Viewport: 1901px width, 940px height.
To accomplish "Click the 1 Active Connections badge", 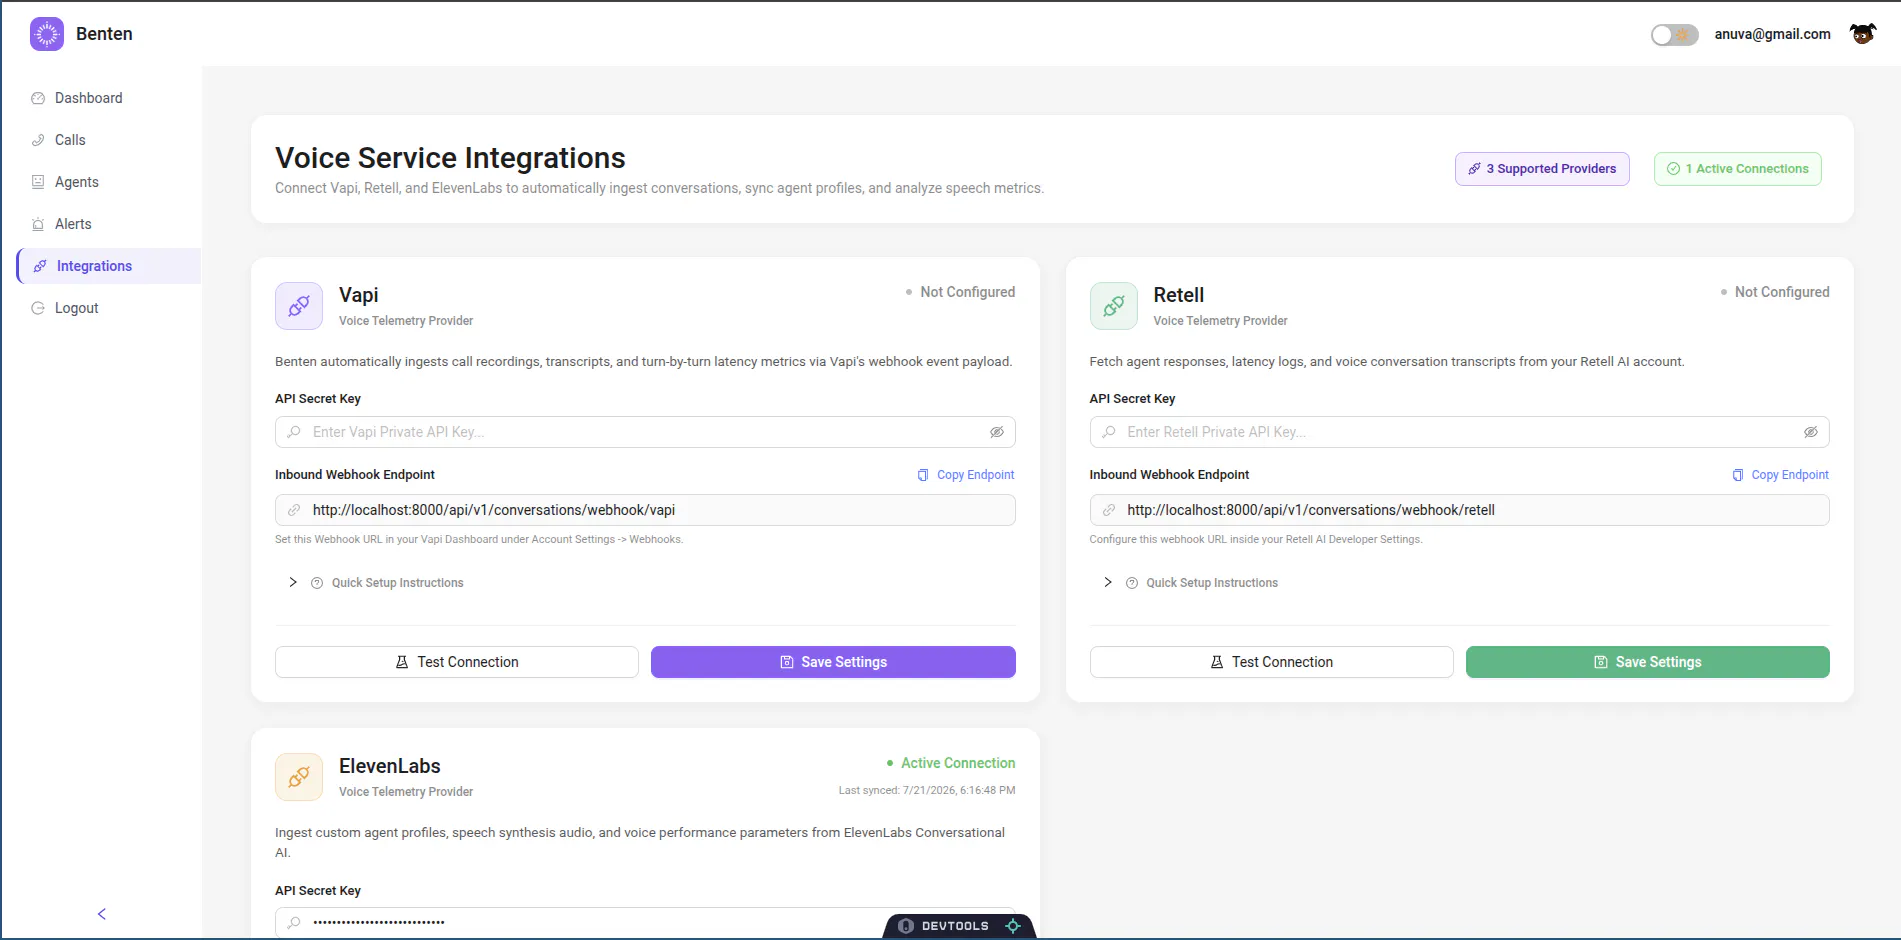I will (x=1738, y=169).
